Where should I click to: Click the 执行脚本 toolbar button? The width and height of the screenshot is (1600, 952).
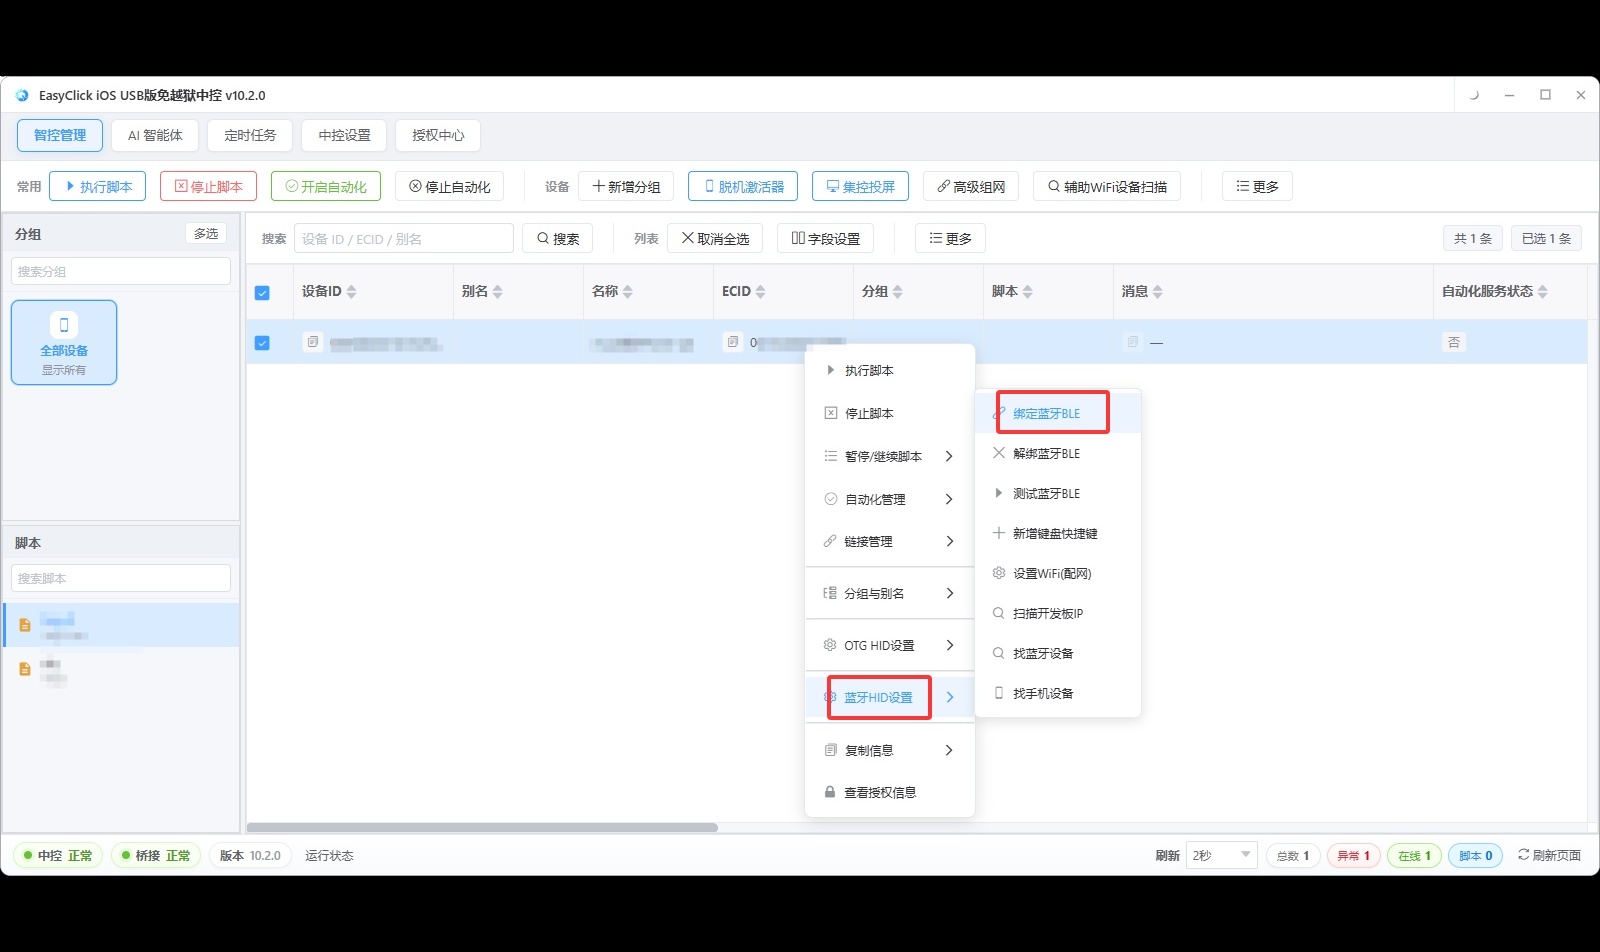pos(98,186)
